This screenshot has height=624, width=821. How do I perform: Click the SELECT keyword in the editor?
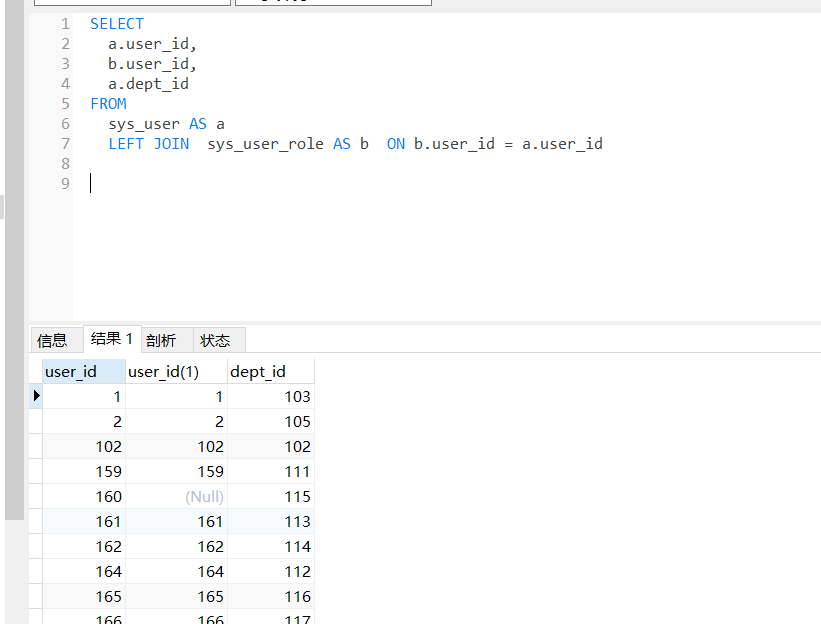[117, 23]
